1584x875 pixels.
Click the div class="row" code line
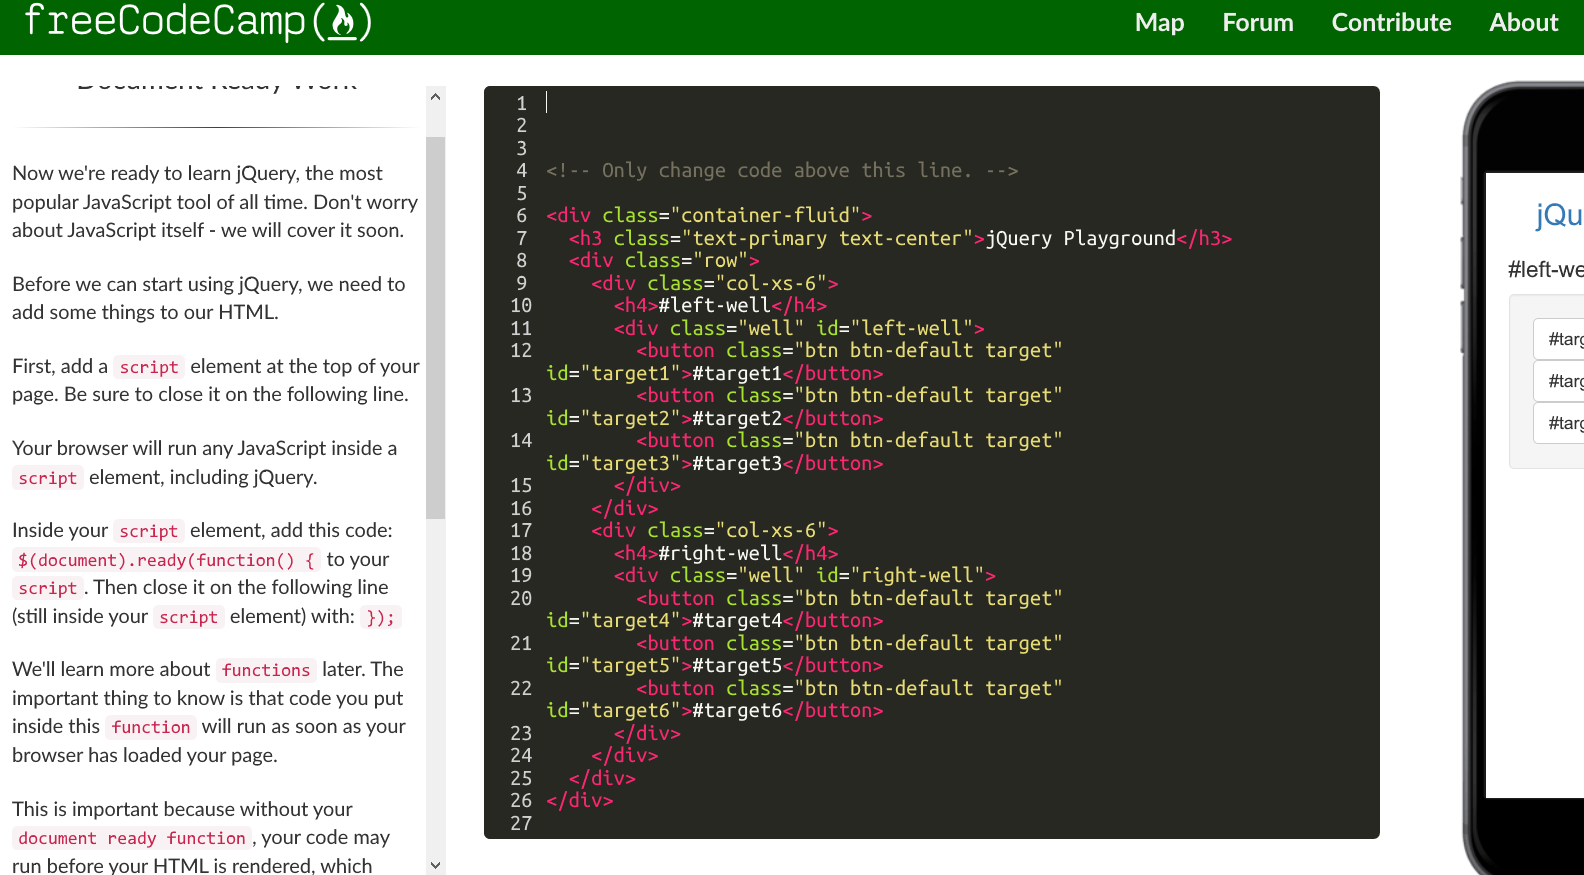pyautogui.click(x=664, y=261)
